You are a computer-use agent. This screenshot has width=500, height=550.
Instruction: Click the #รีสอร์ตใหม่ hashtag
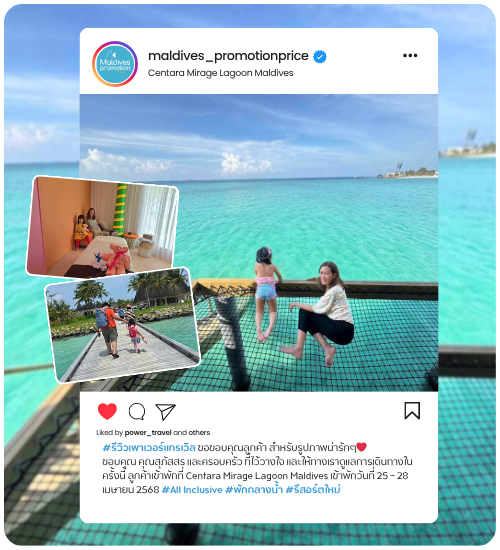(x=313, y=489)
